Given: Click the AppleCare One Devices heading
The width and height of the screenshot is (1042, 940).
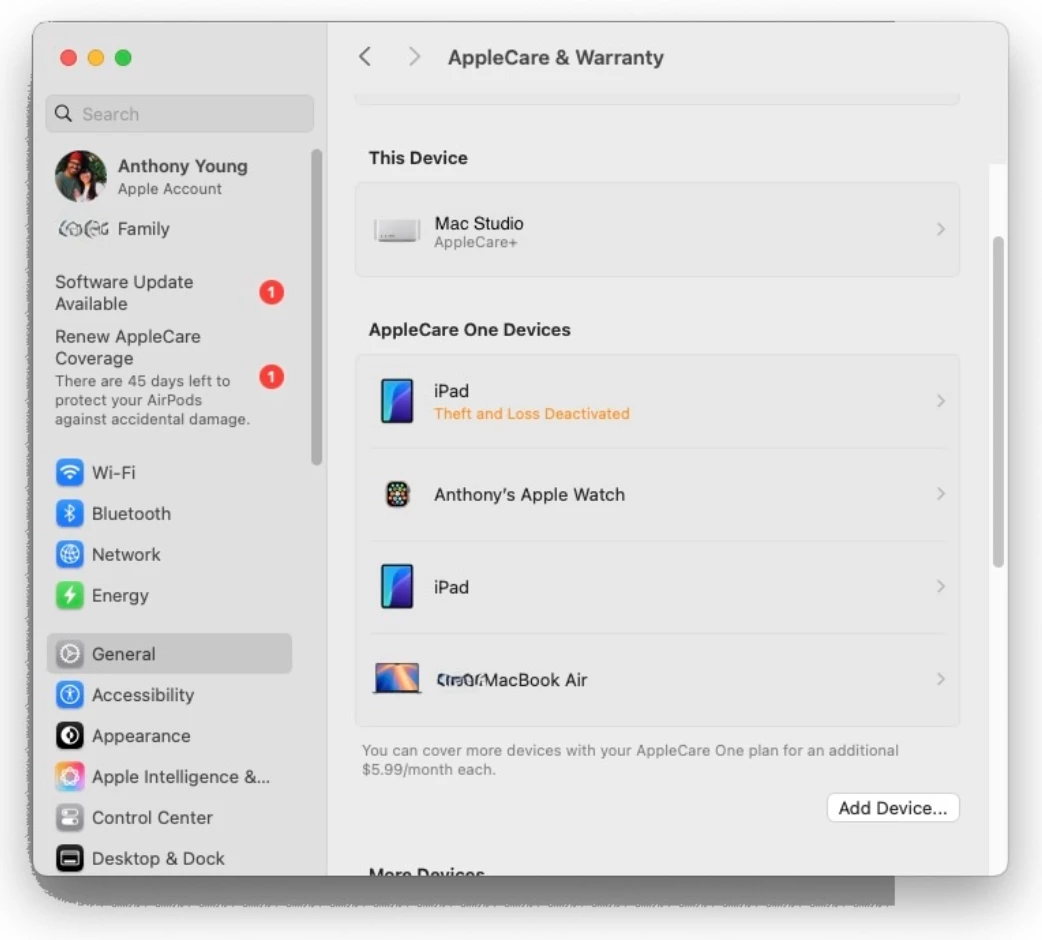Looking at the screenshot, I should pos(469,330).
